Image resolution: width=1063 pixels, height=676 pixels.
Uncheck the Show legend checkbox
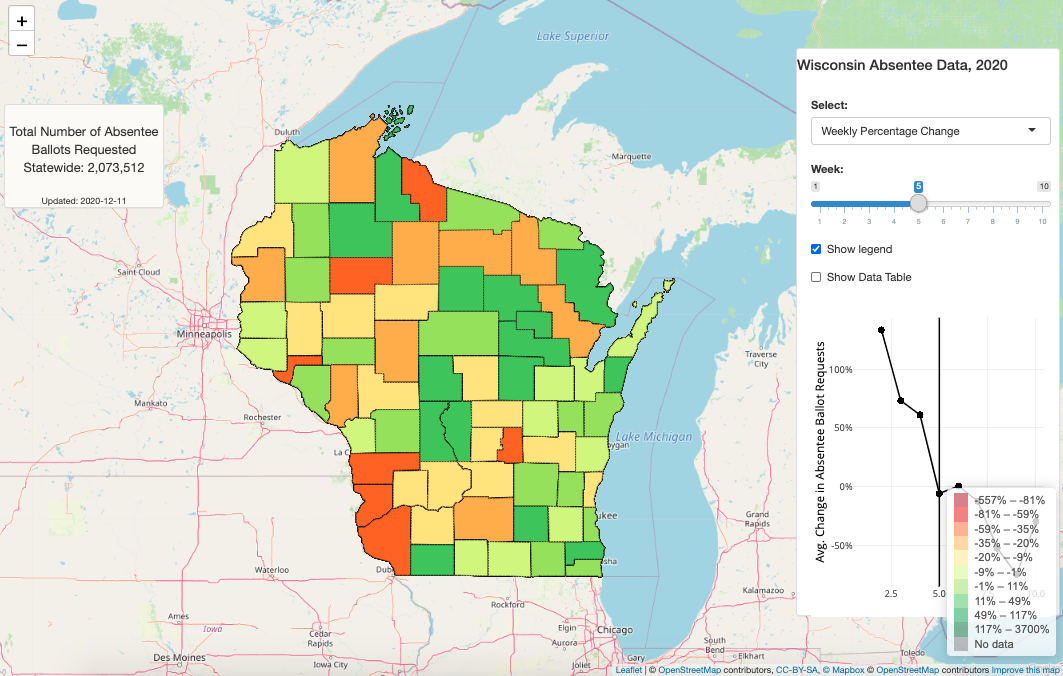816,250
